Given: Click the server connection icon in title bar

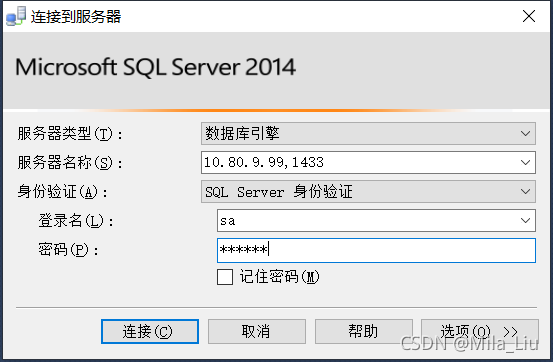Looking at the screenshot, I should pos(16,16).
